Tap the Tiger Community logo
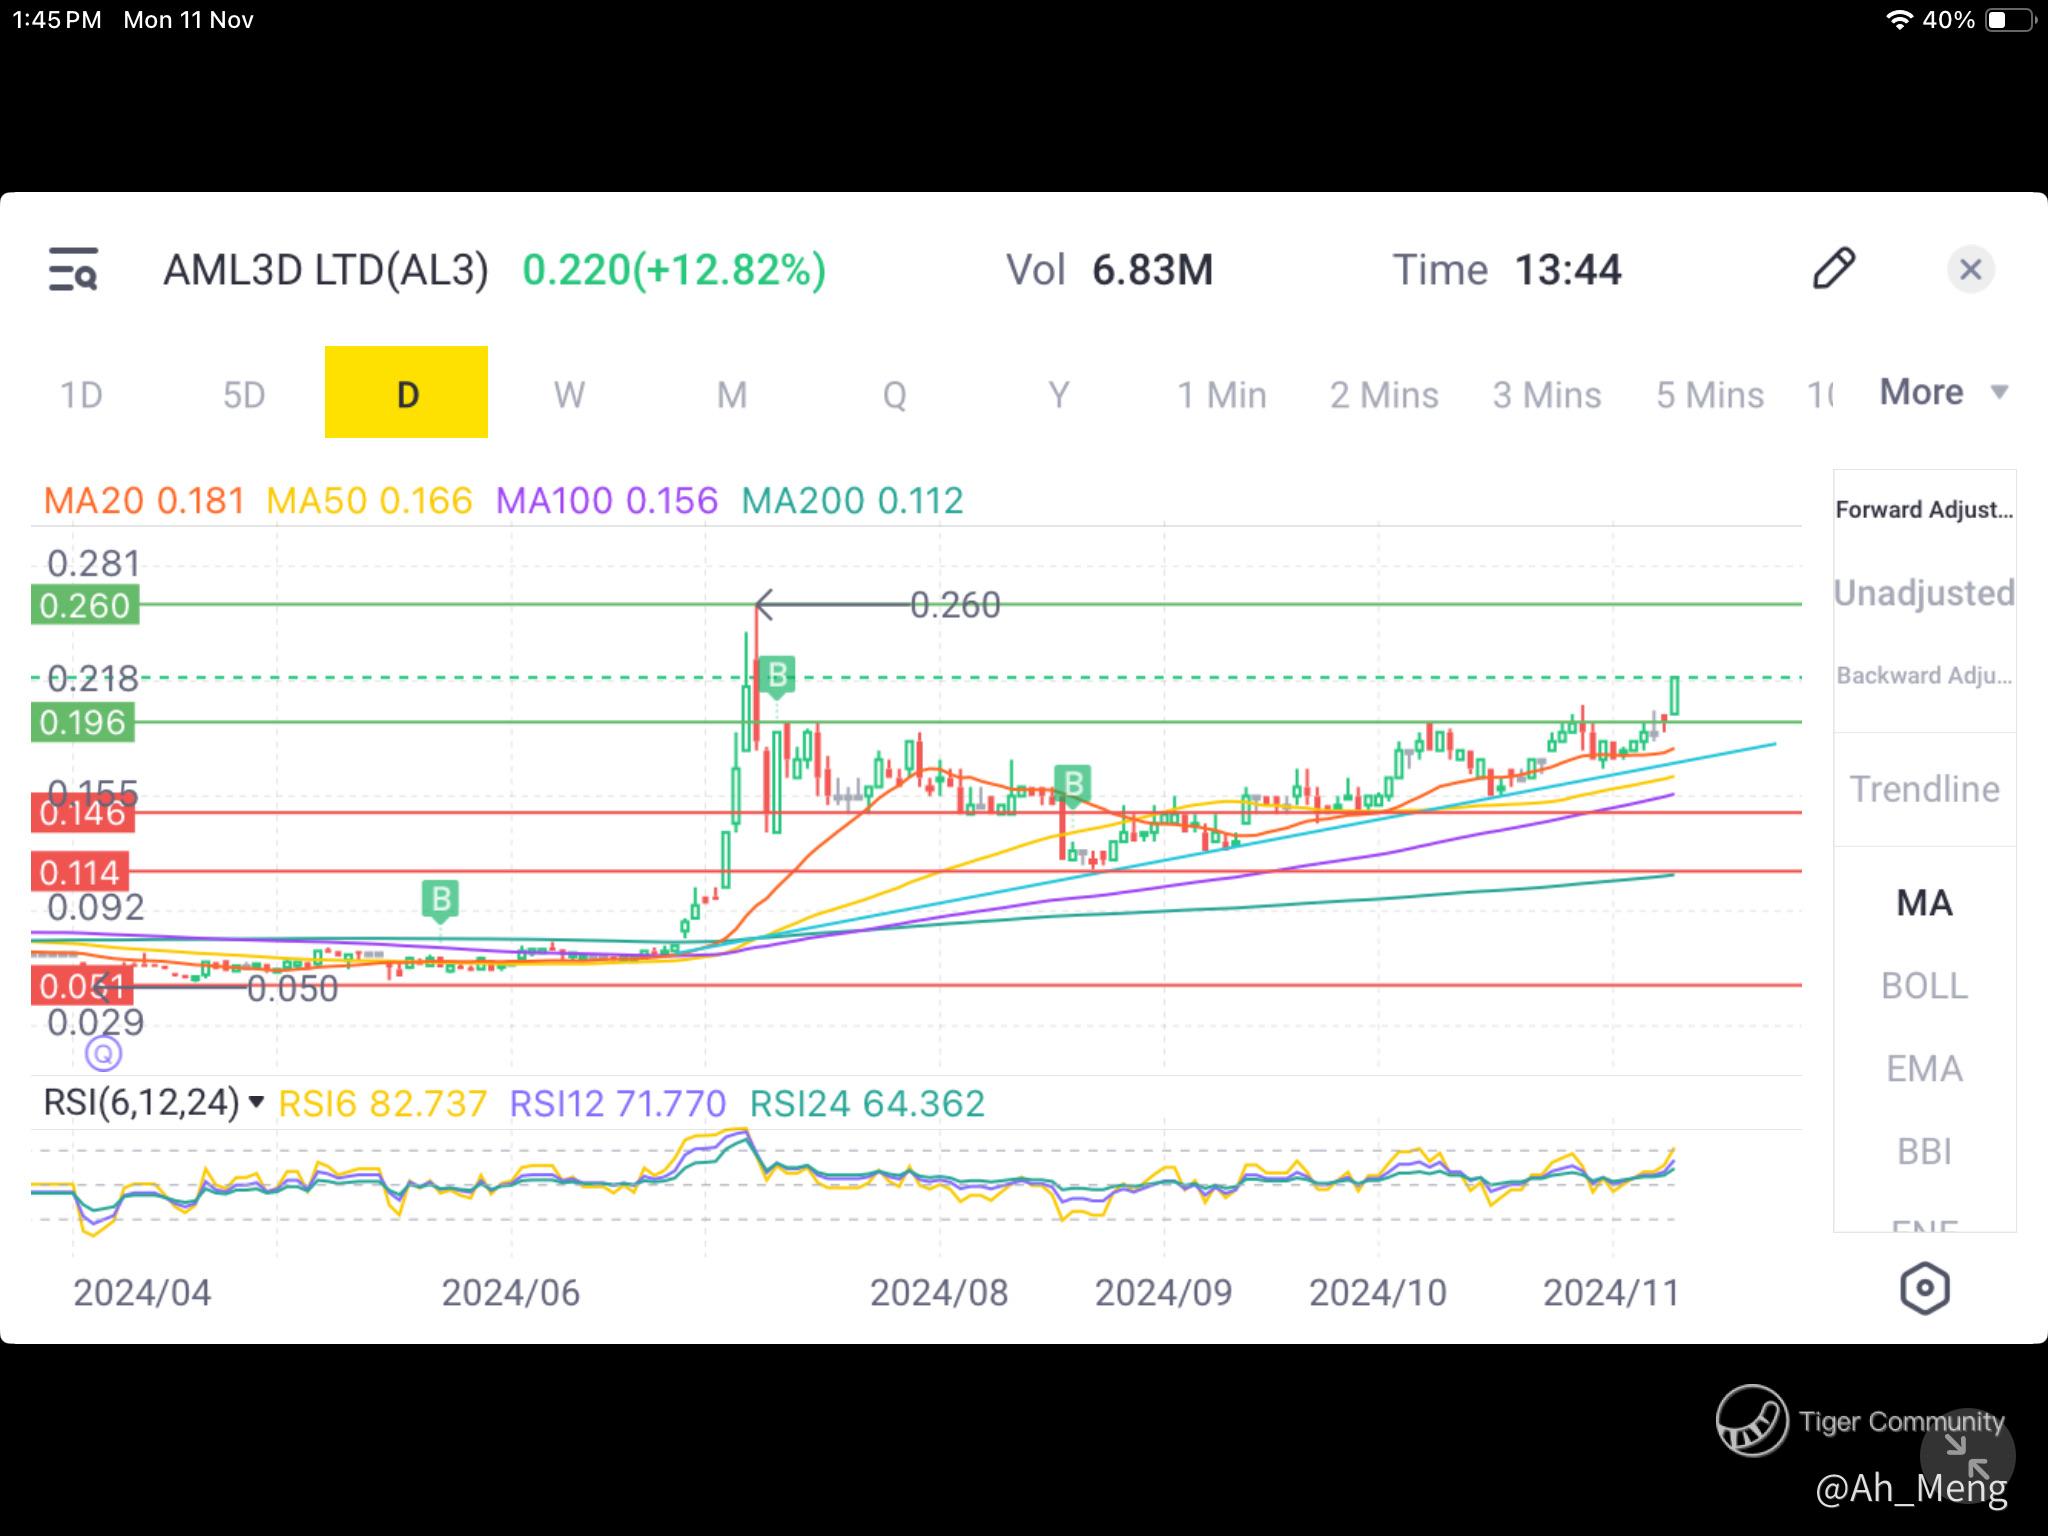 click(1752, 1420)
